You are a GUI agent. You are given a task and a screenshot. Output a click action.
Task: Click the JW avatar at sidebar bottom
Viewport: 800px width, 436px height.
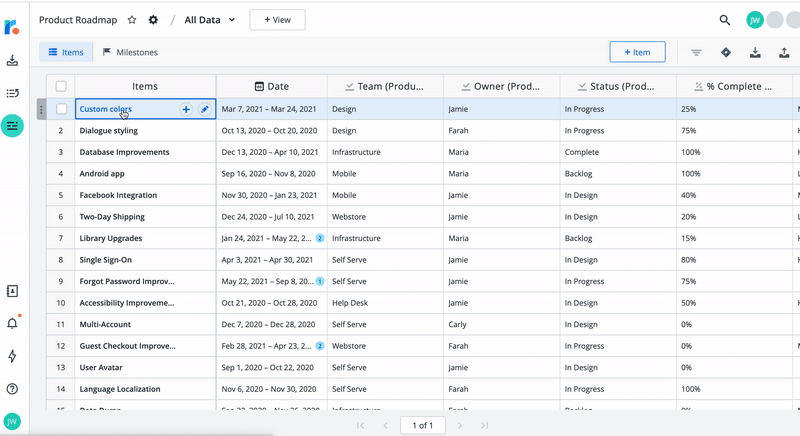tap(12, 422)
